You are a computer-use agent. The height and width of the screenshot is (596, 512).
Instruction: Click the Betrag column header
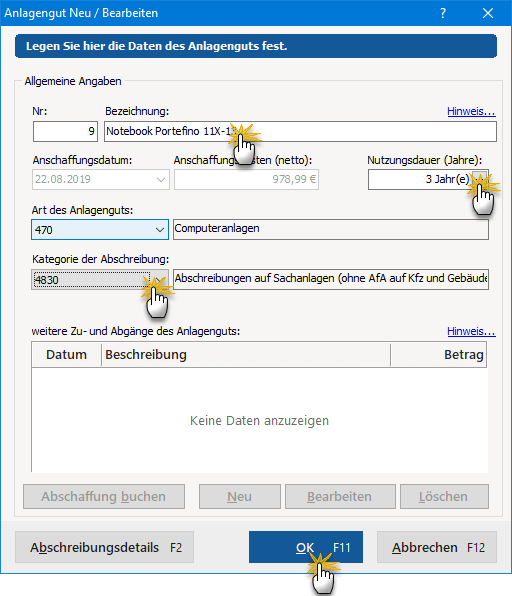pyautogui.click(x=439, y=355)
